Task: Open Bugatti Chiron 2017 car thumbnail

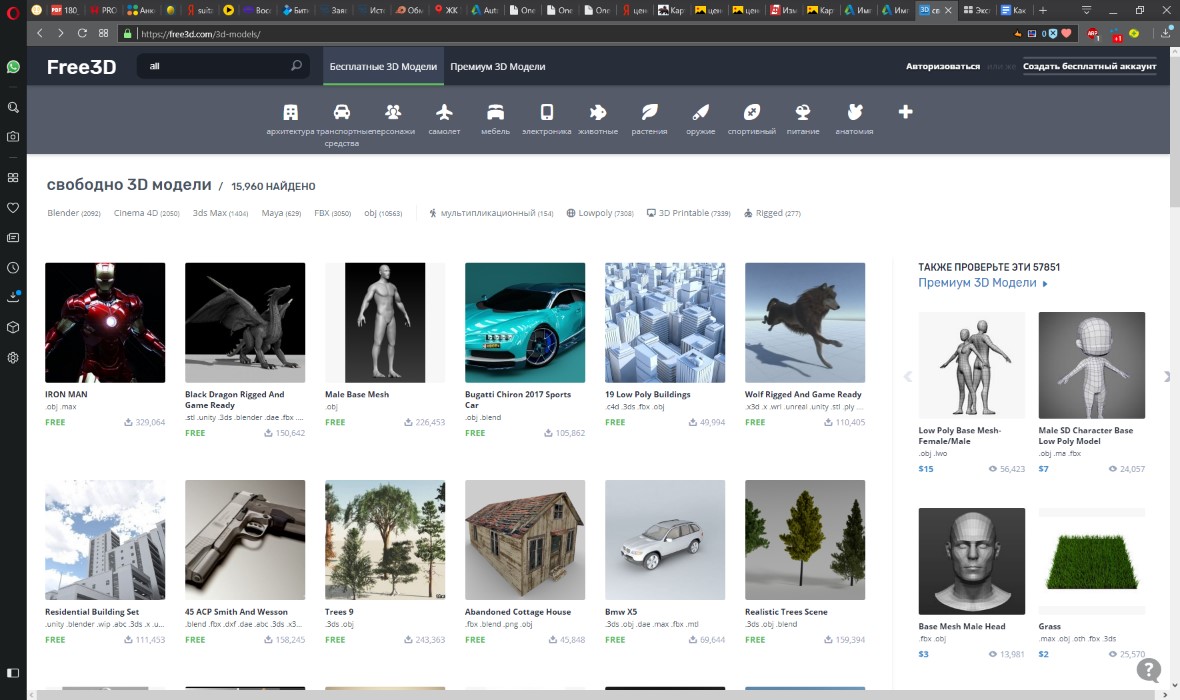Action: point(525,322)
